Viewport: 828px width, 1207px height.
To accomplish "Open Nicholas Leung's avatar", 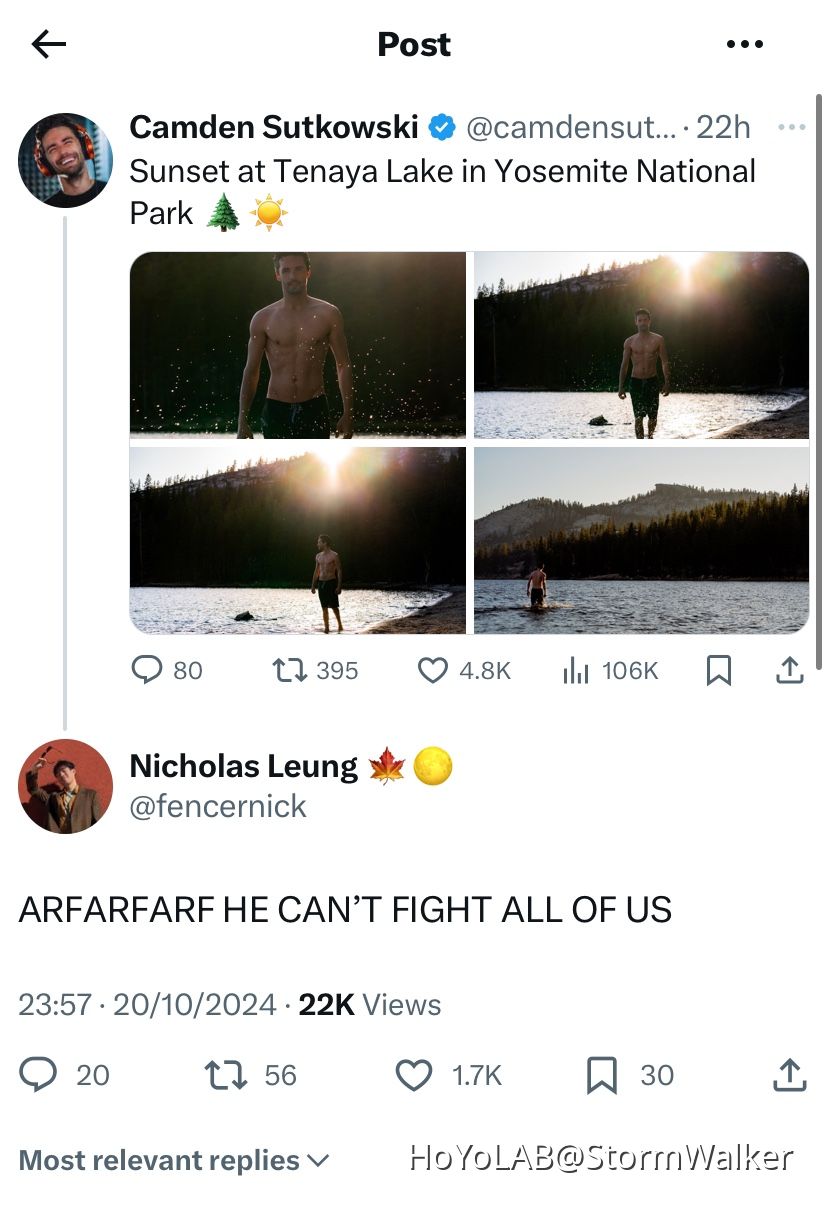I will (65, 787).
